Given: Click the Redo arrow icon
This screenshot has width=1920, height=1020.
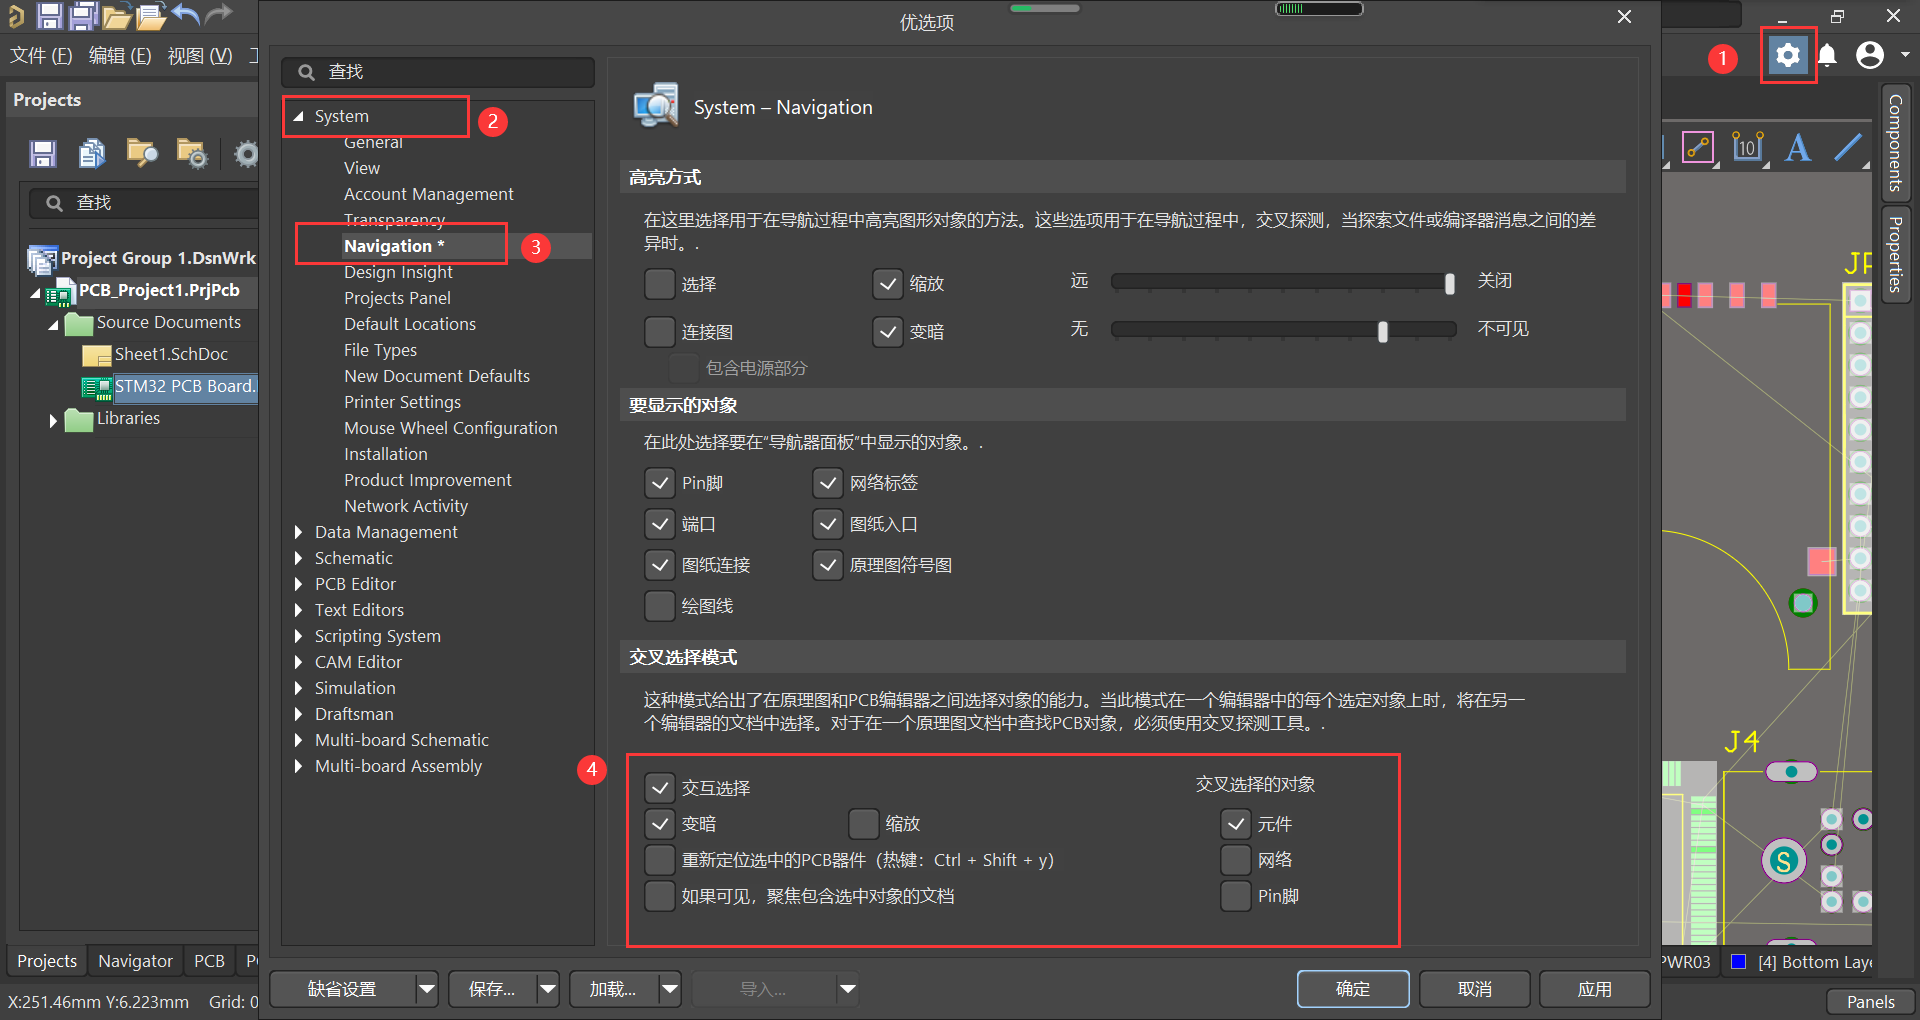Looking at the screenshot, I should click(x=219, y=14).
